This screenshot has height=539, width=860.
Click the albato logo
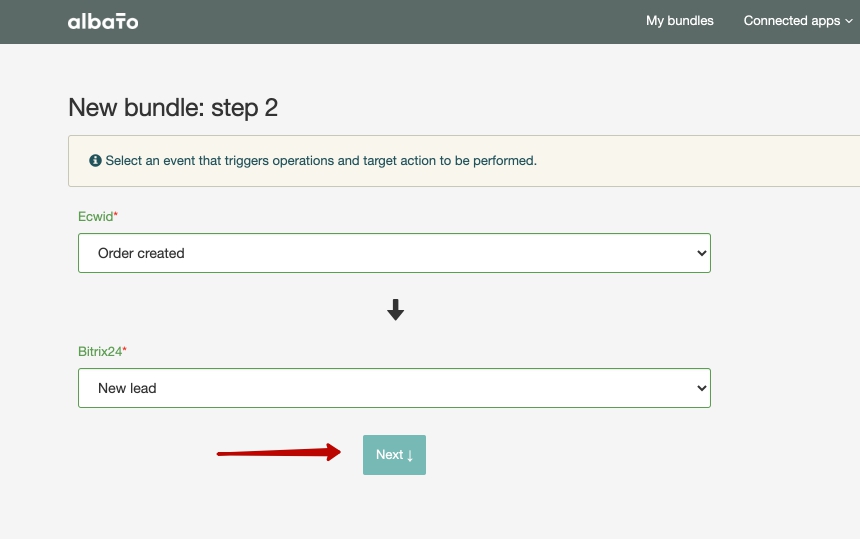click(x=103, y=21)
